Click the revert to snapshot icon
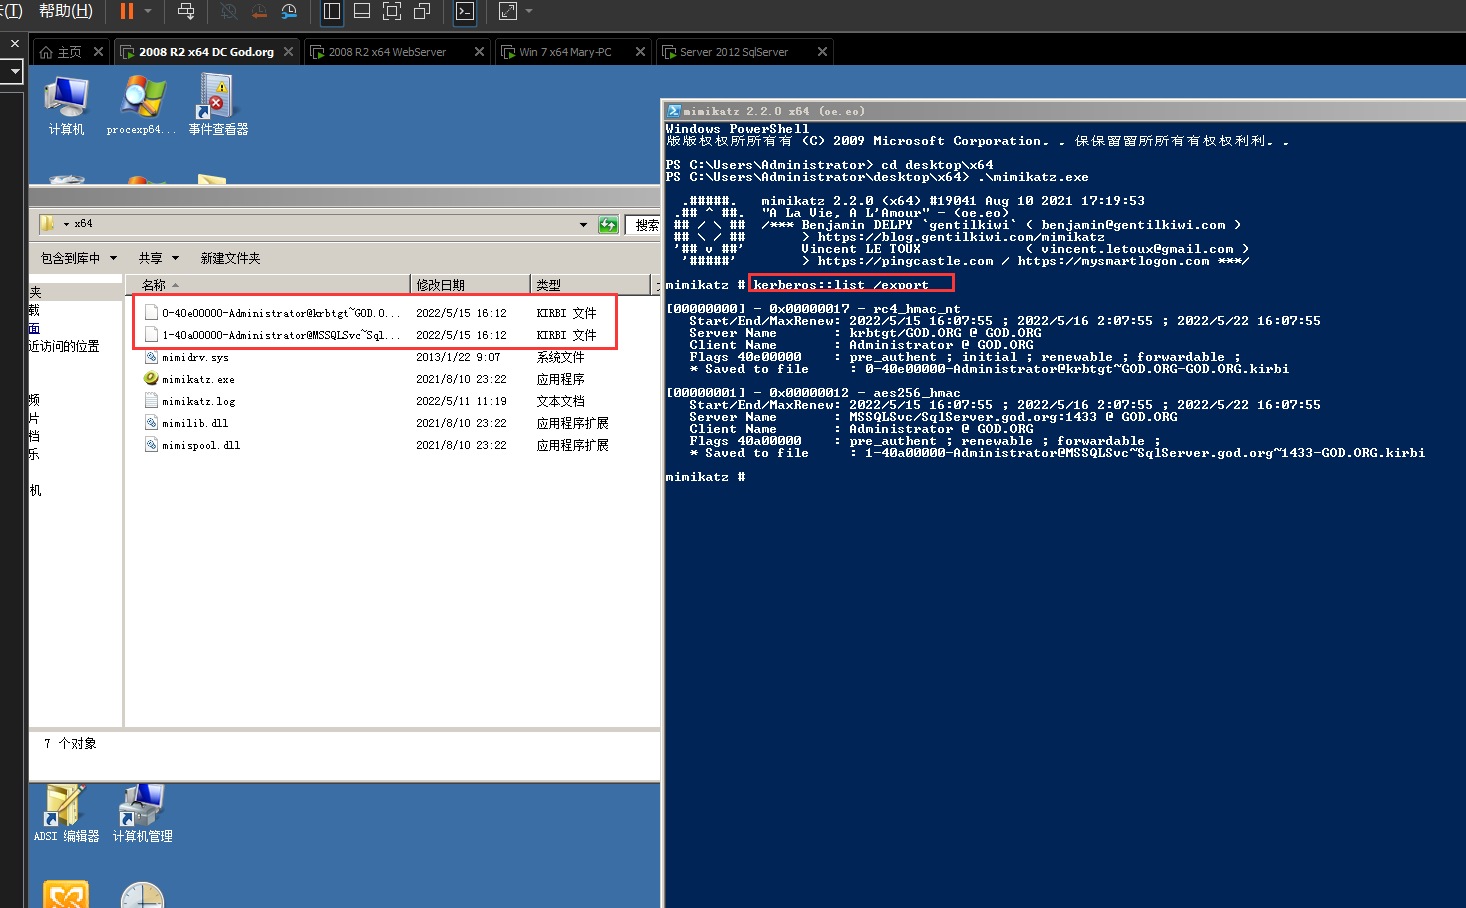 click(259, 11)
